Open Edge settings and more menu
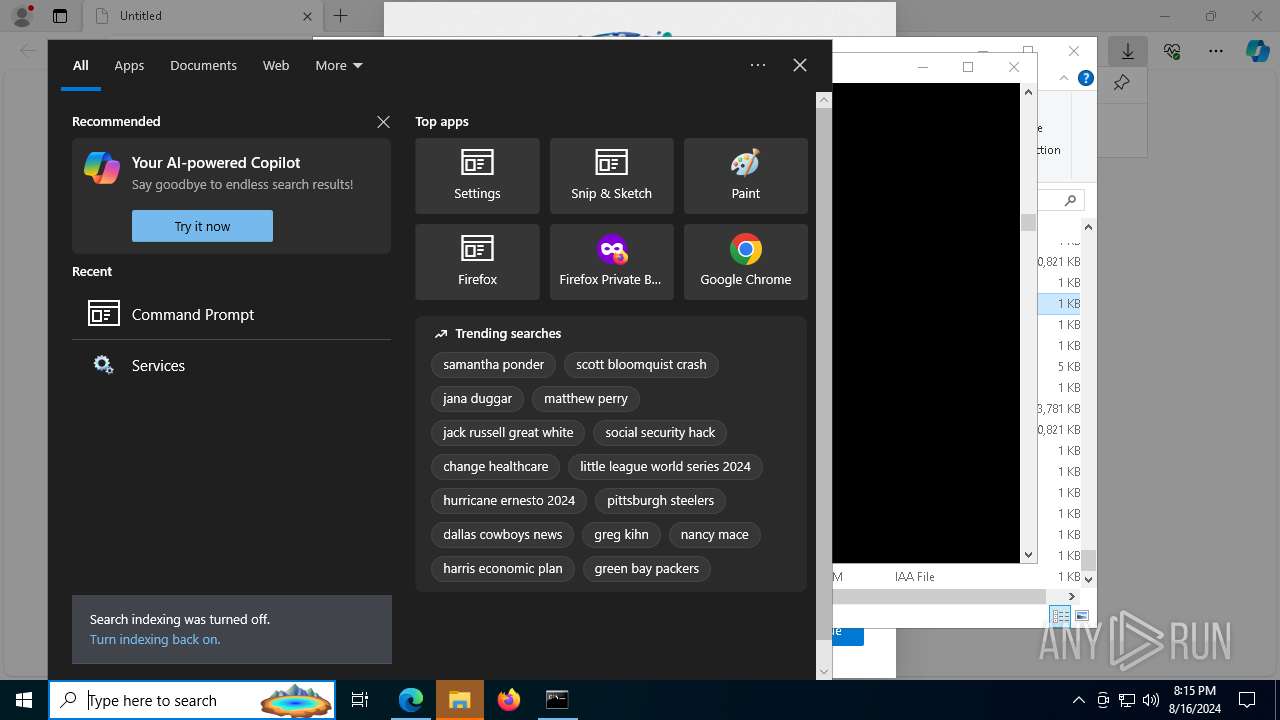This screenshot has height=720, width=1280. pos(1216,51)
